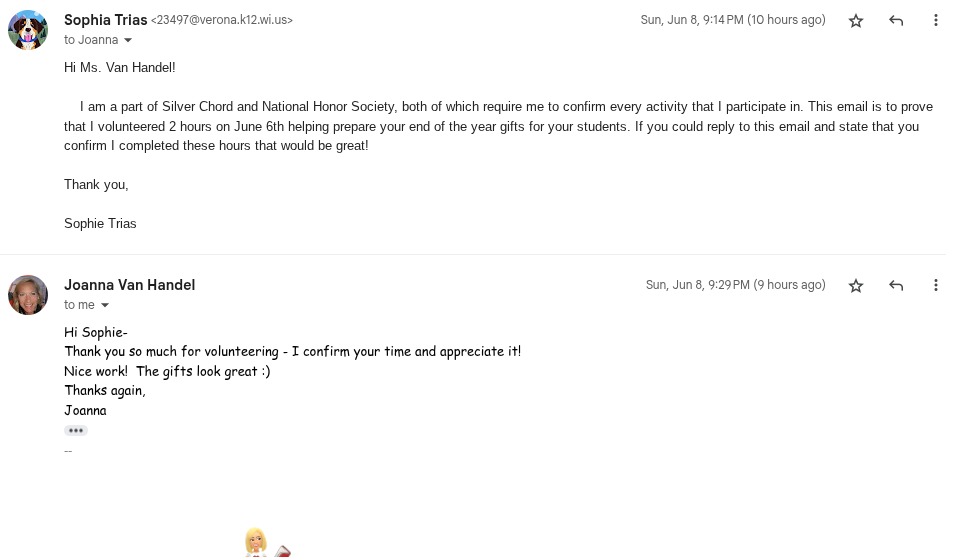Star Joanna Van Handel's reply message
961x557 pixels.
(856, 285)
